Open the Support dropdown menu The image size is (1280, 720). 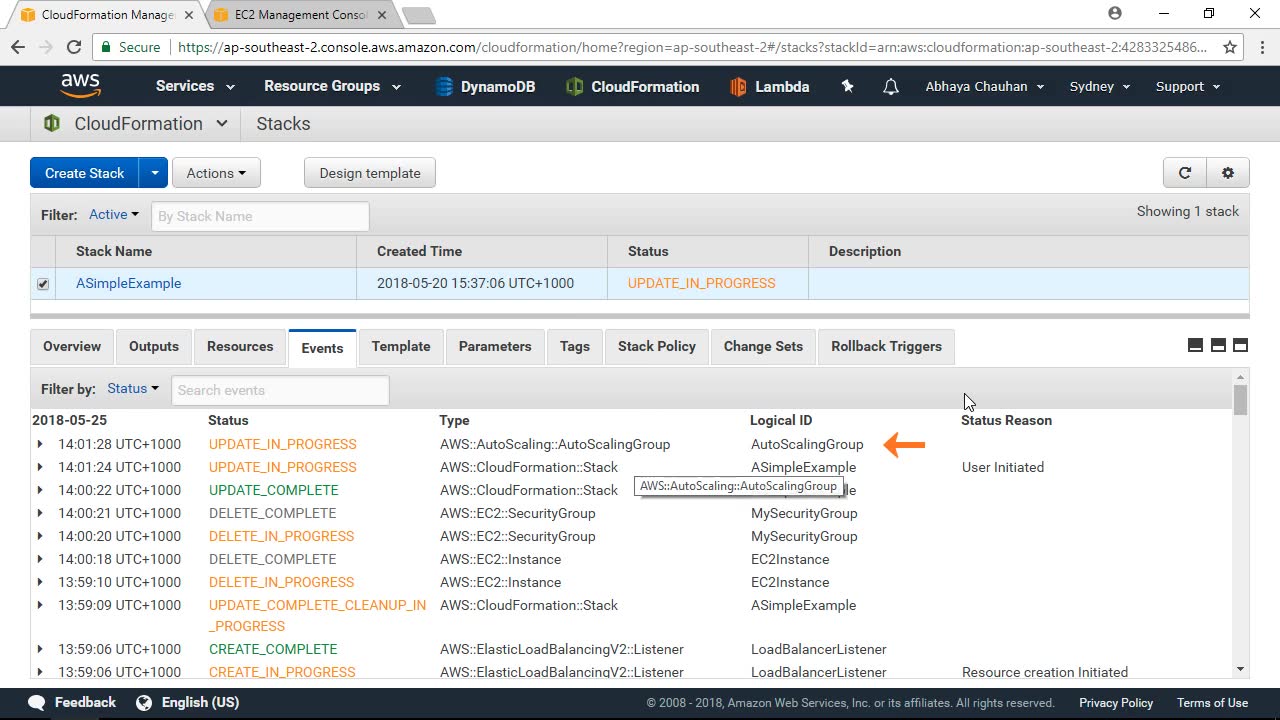pos(1188,86)
